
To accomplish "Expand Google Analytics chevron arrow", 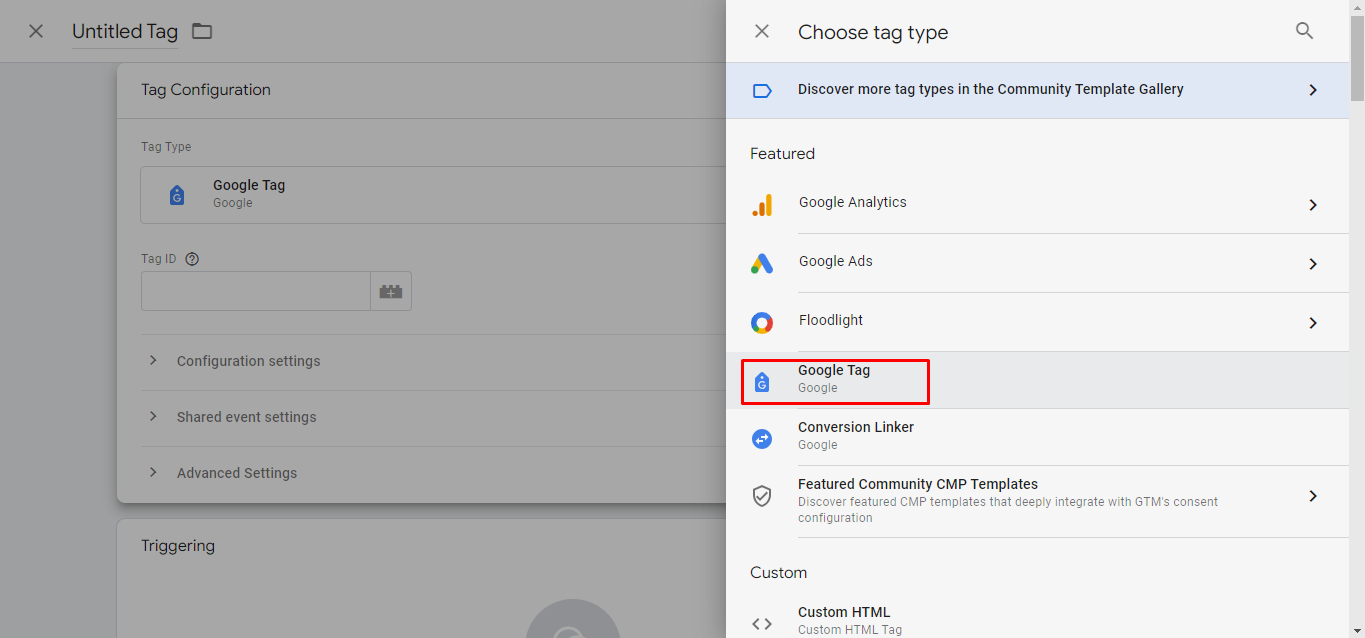I will [x=1313, y=205].
